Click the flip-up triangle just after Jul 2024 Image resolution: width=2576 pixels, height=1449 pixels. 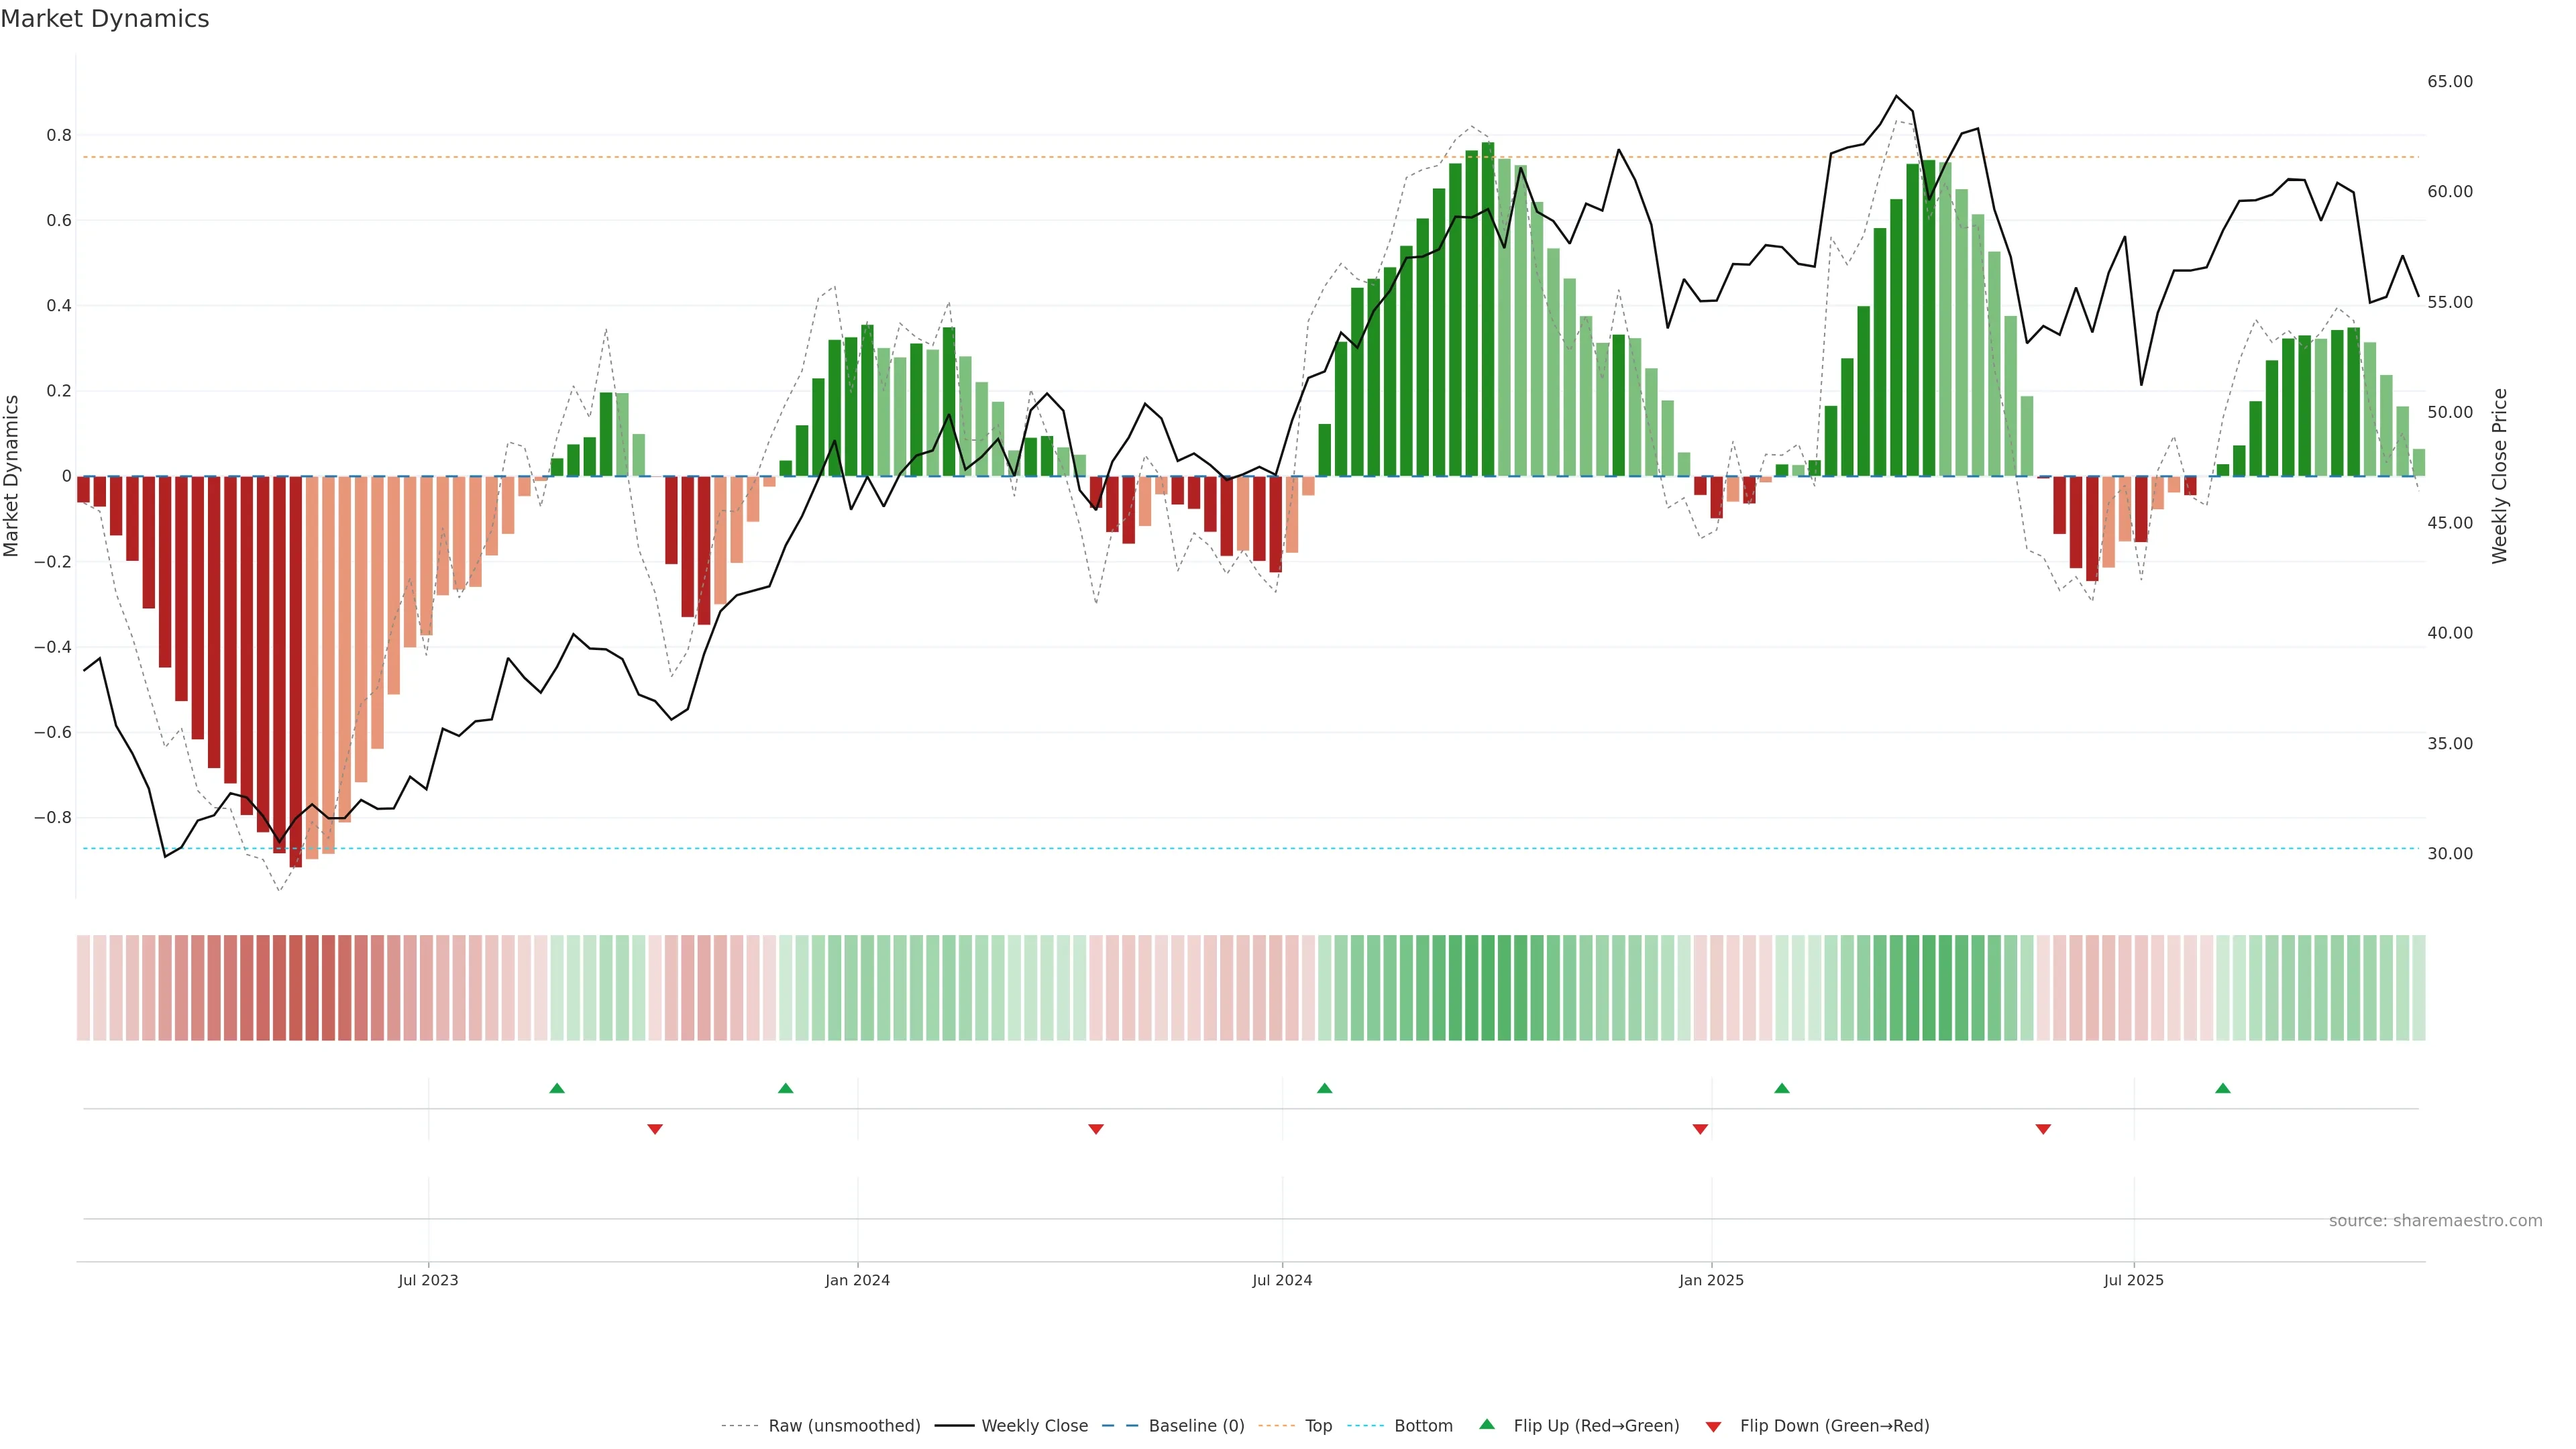click(1324, 1088)
